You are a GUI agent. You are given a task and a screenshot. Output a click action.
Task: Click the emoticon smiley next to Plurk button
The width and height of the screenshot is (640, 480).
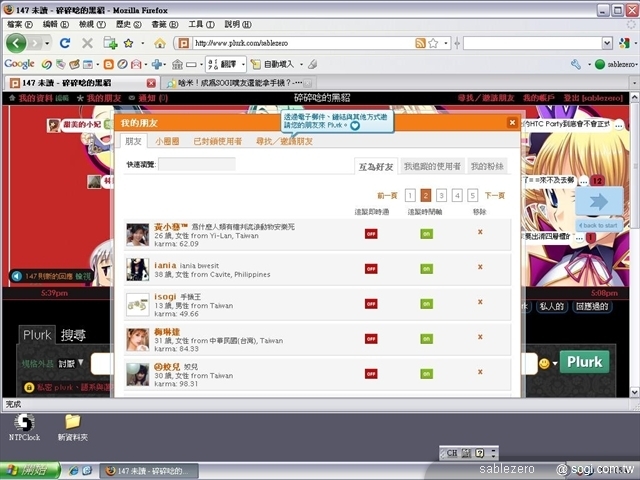pos(545,363)
